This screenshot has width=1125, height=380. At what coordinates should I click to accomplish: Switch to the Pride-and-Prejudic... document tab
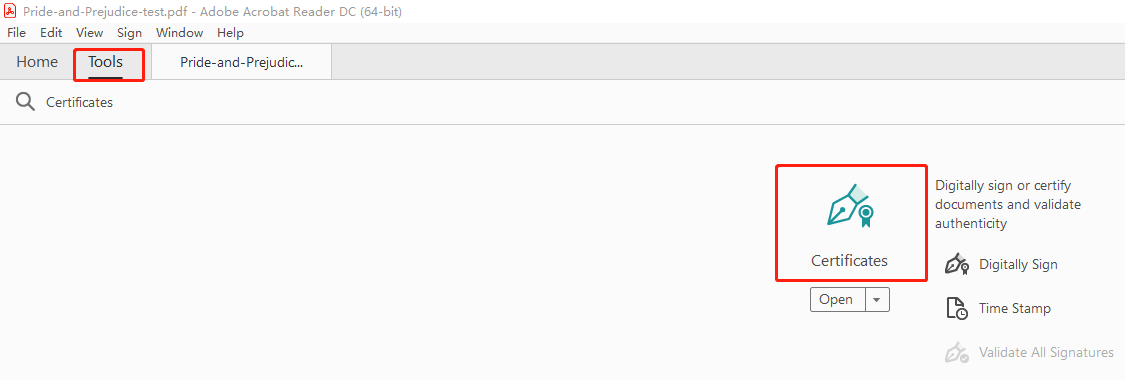(x=242, y=62)
